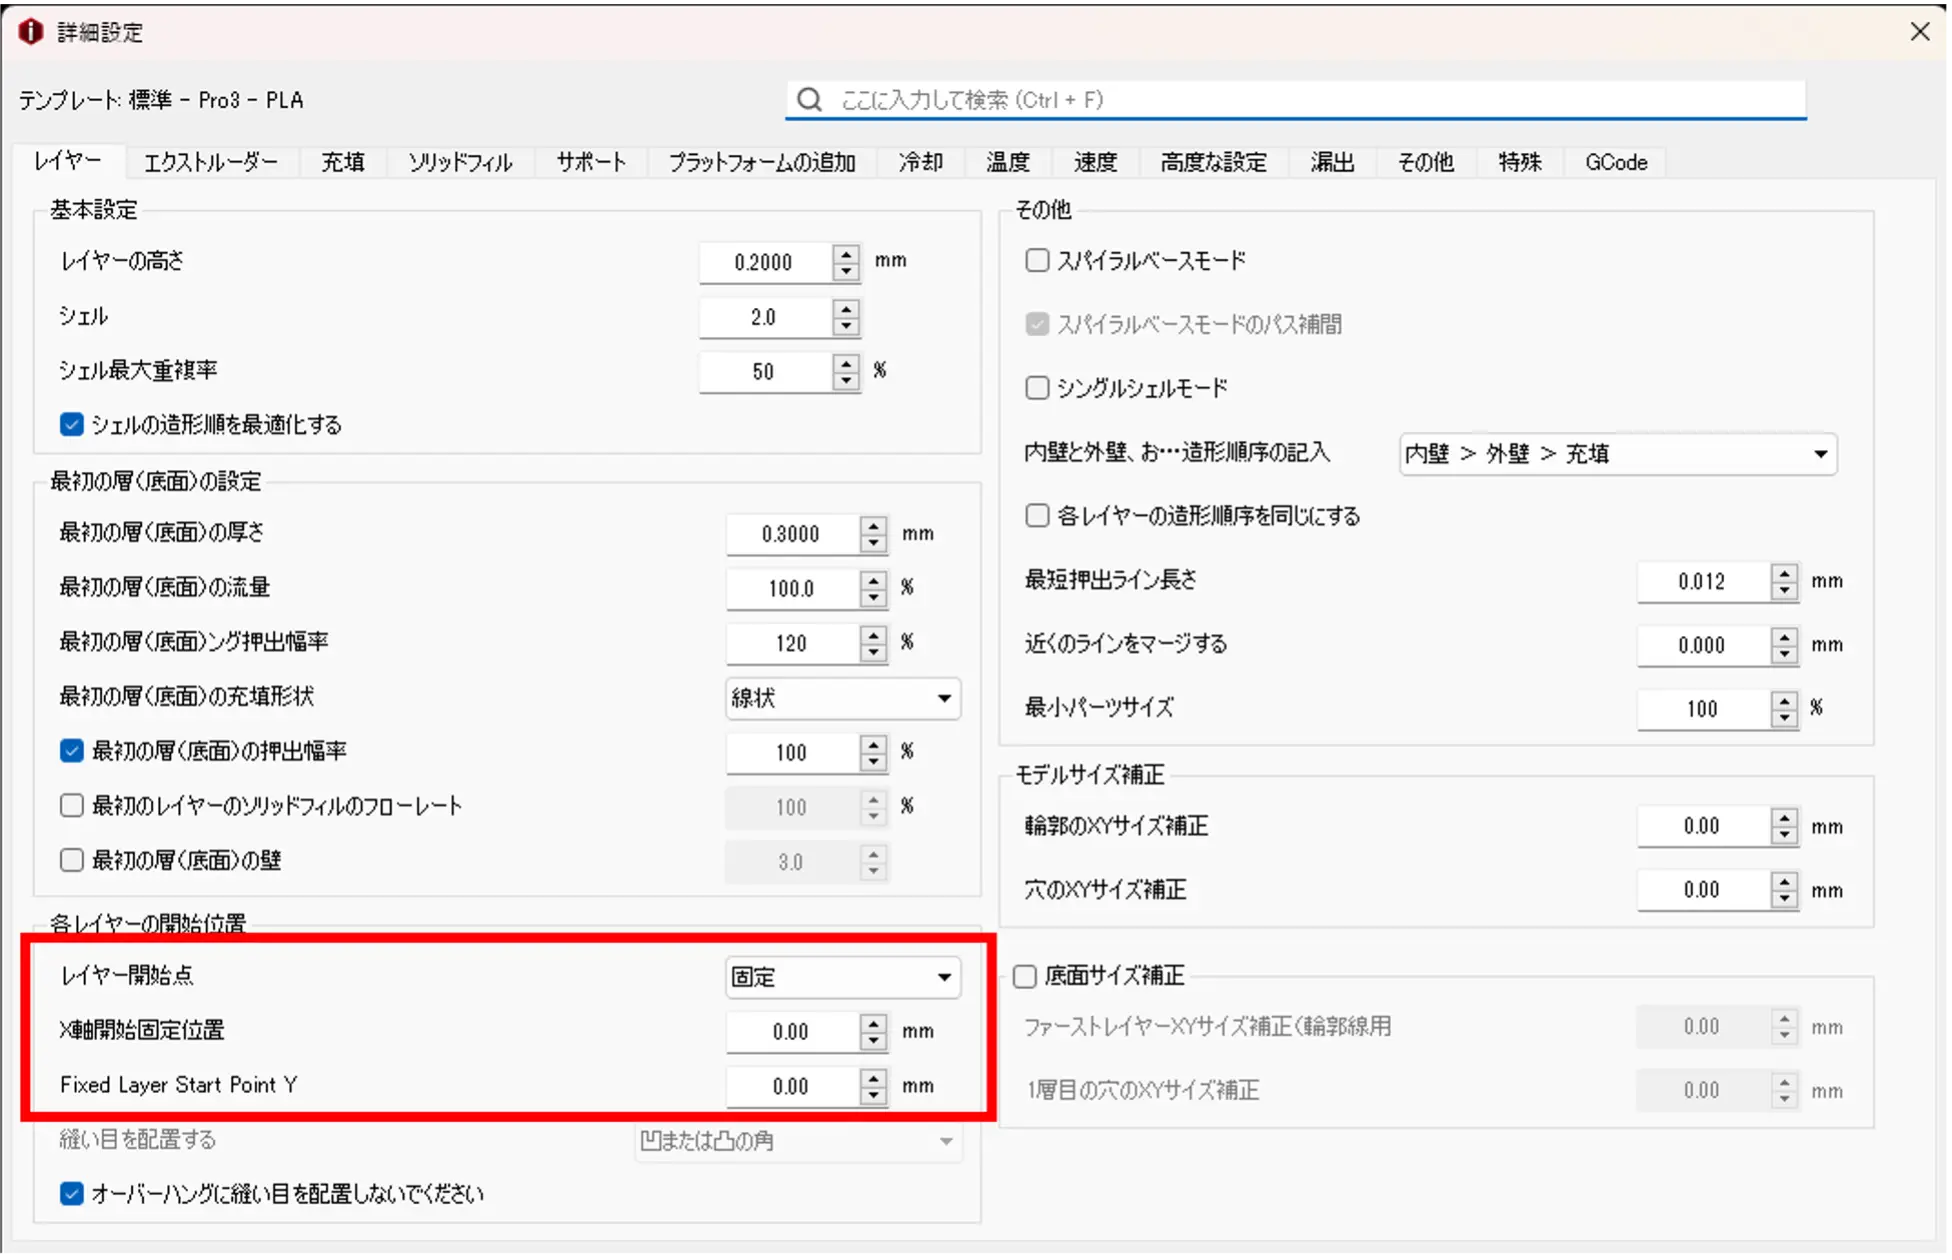Click the search magnifier icon
This screenshot has width=1952, height=1260.
click(x=810, y=100)
